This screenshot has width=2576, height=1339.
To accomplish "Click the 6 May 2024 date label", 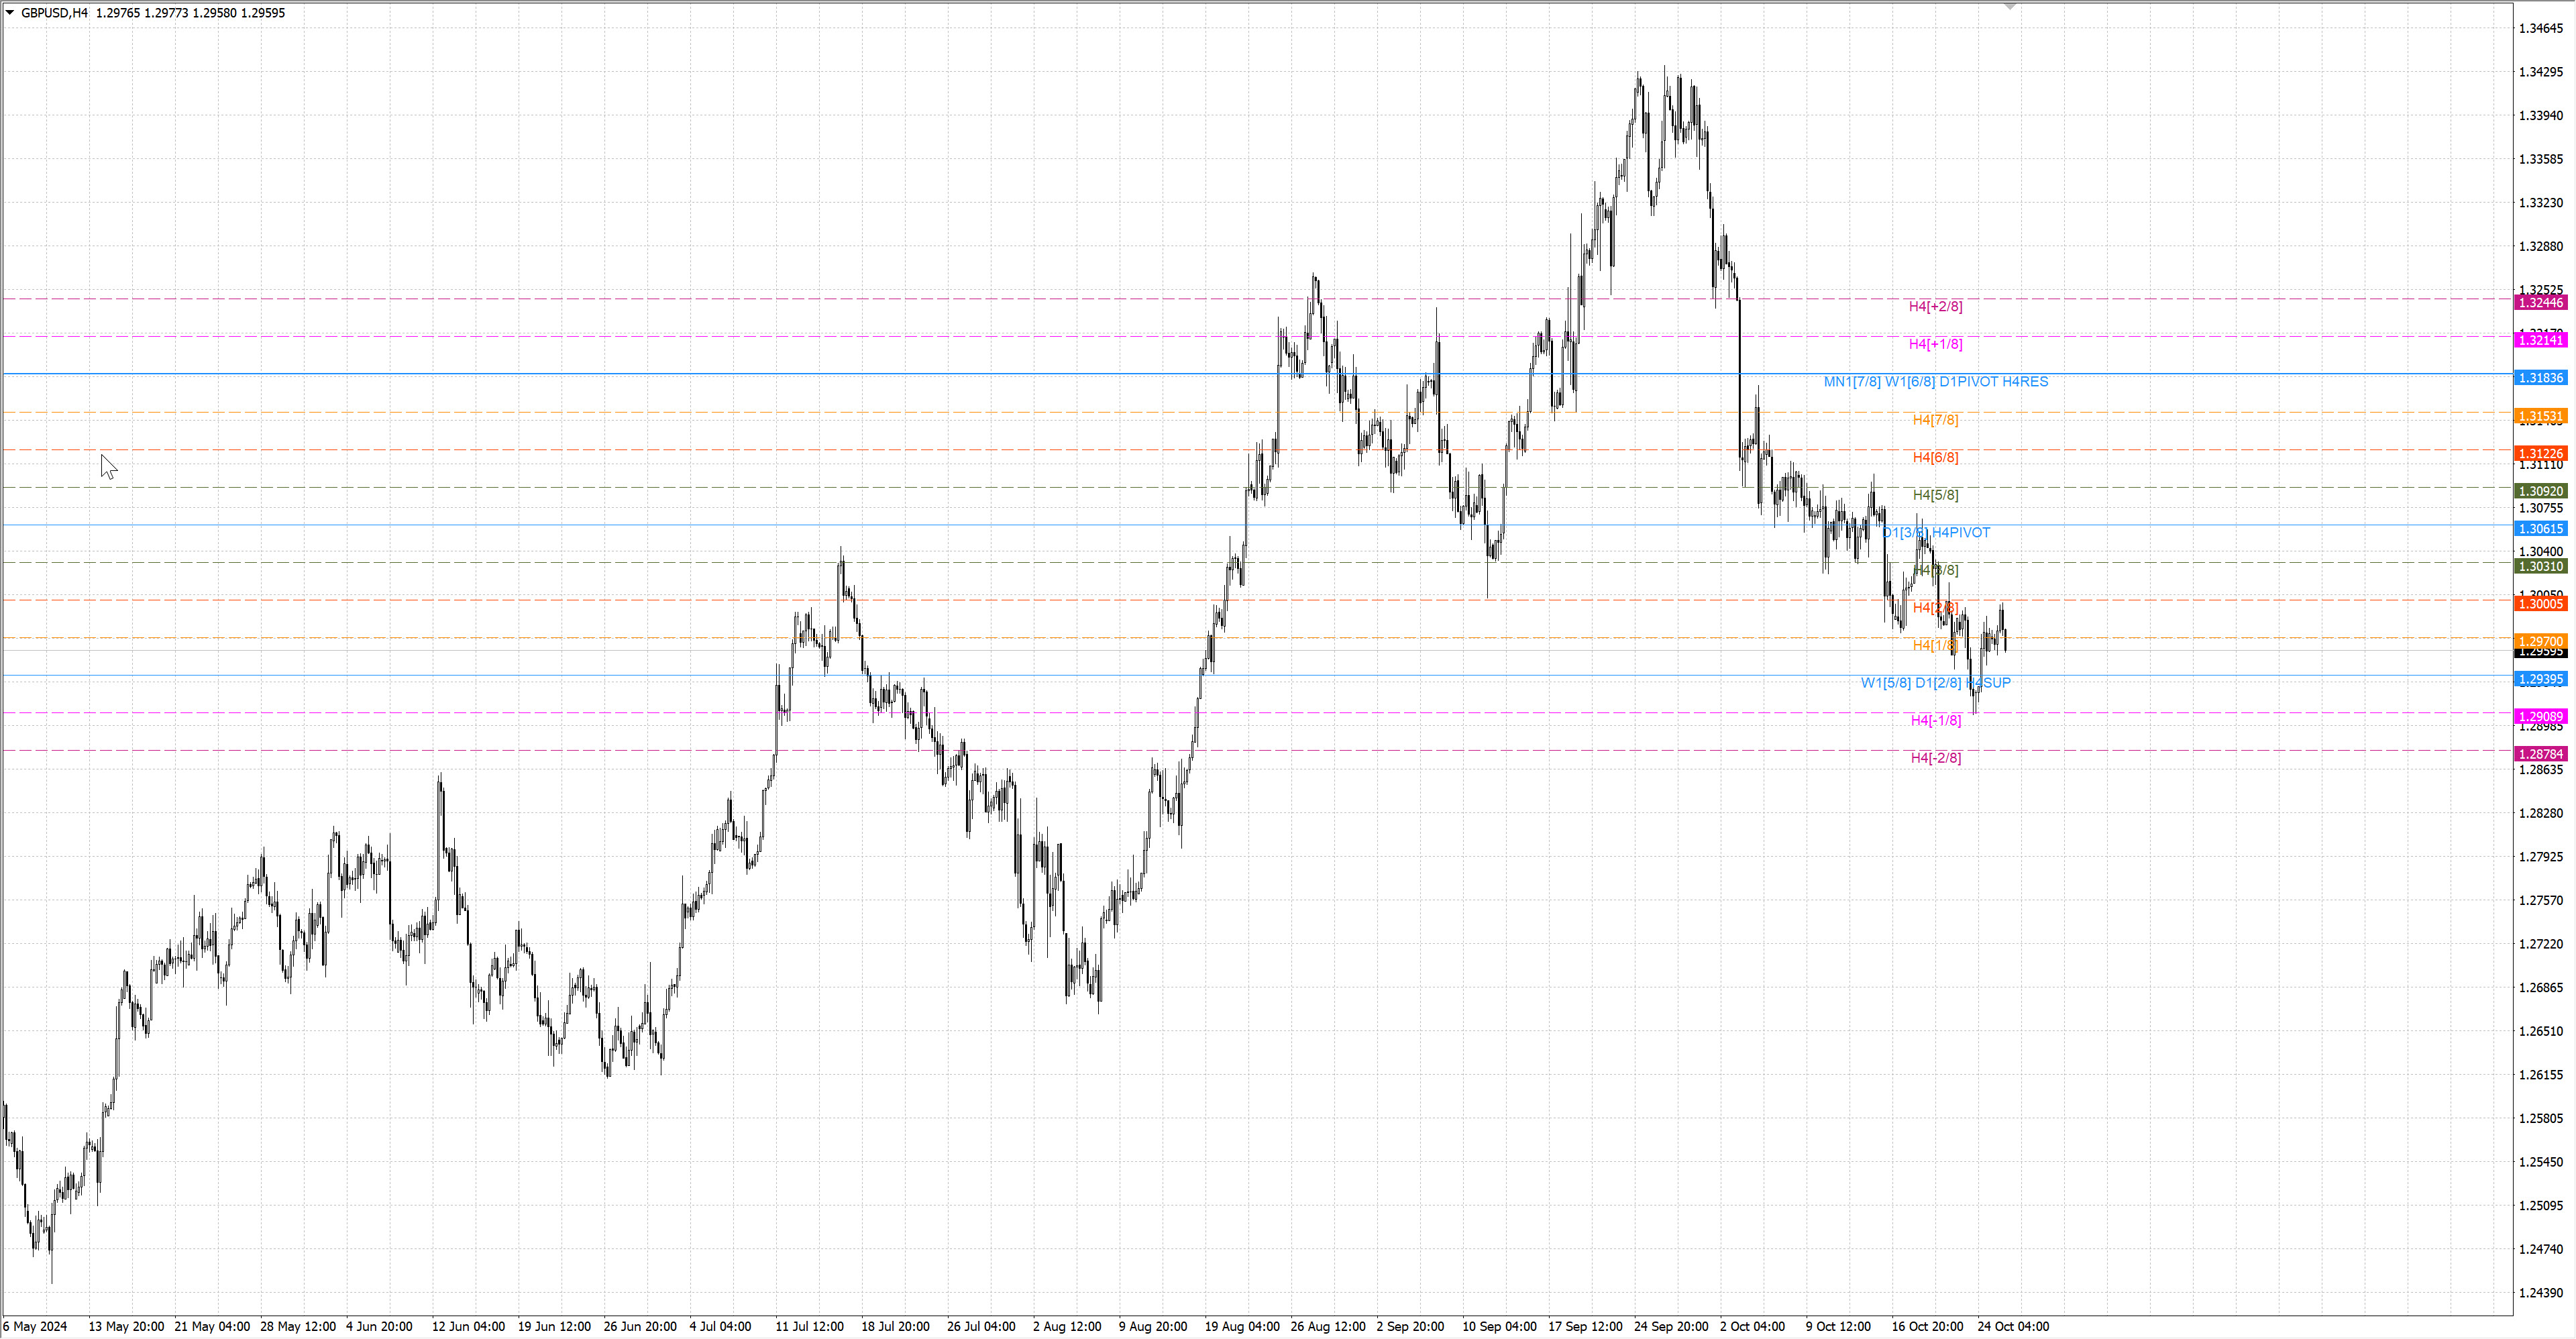I will [35, 1327].
